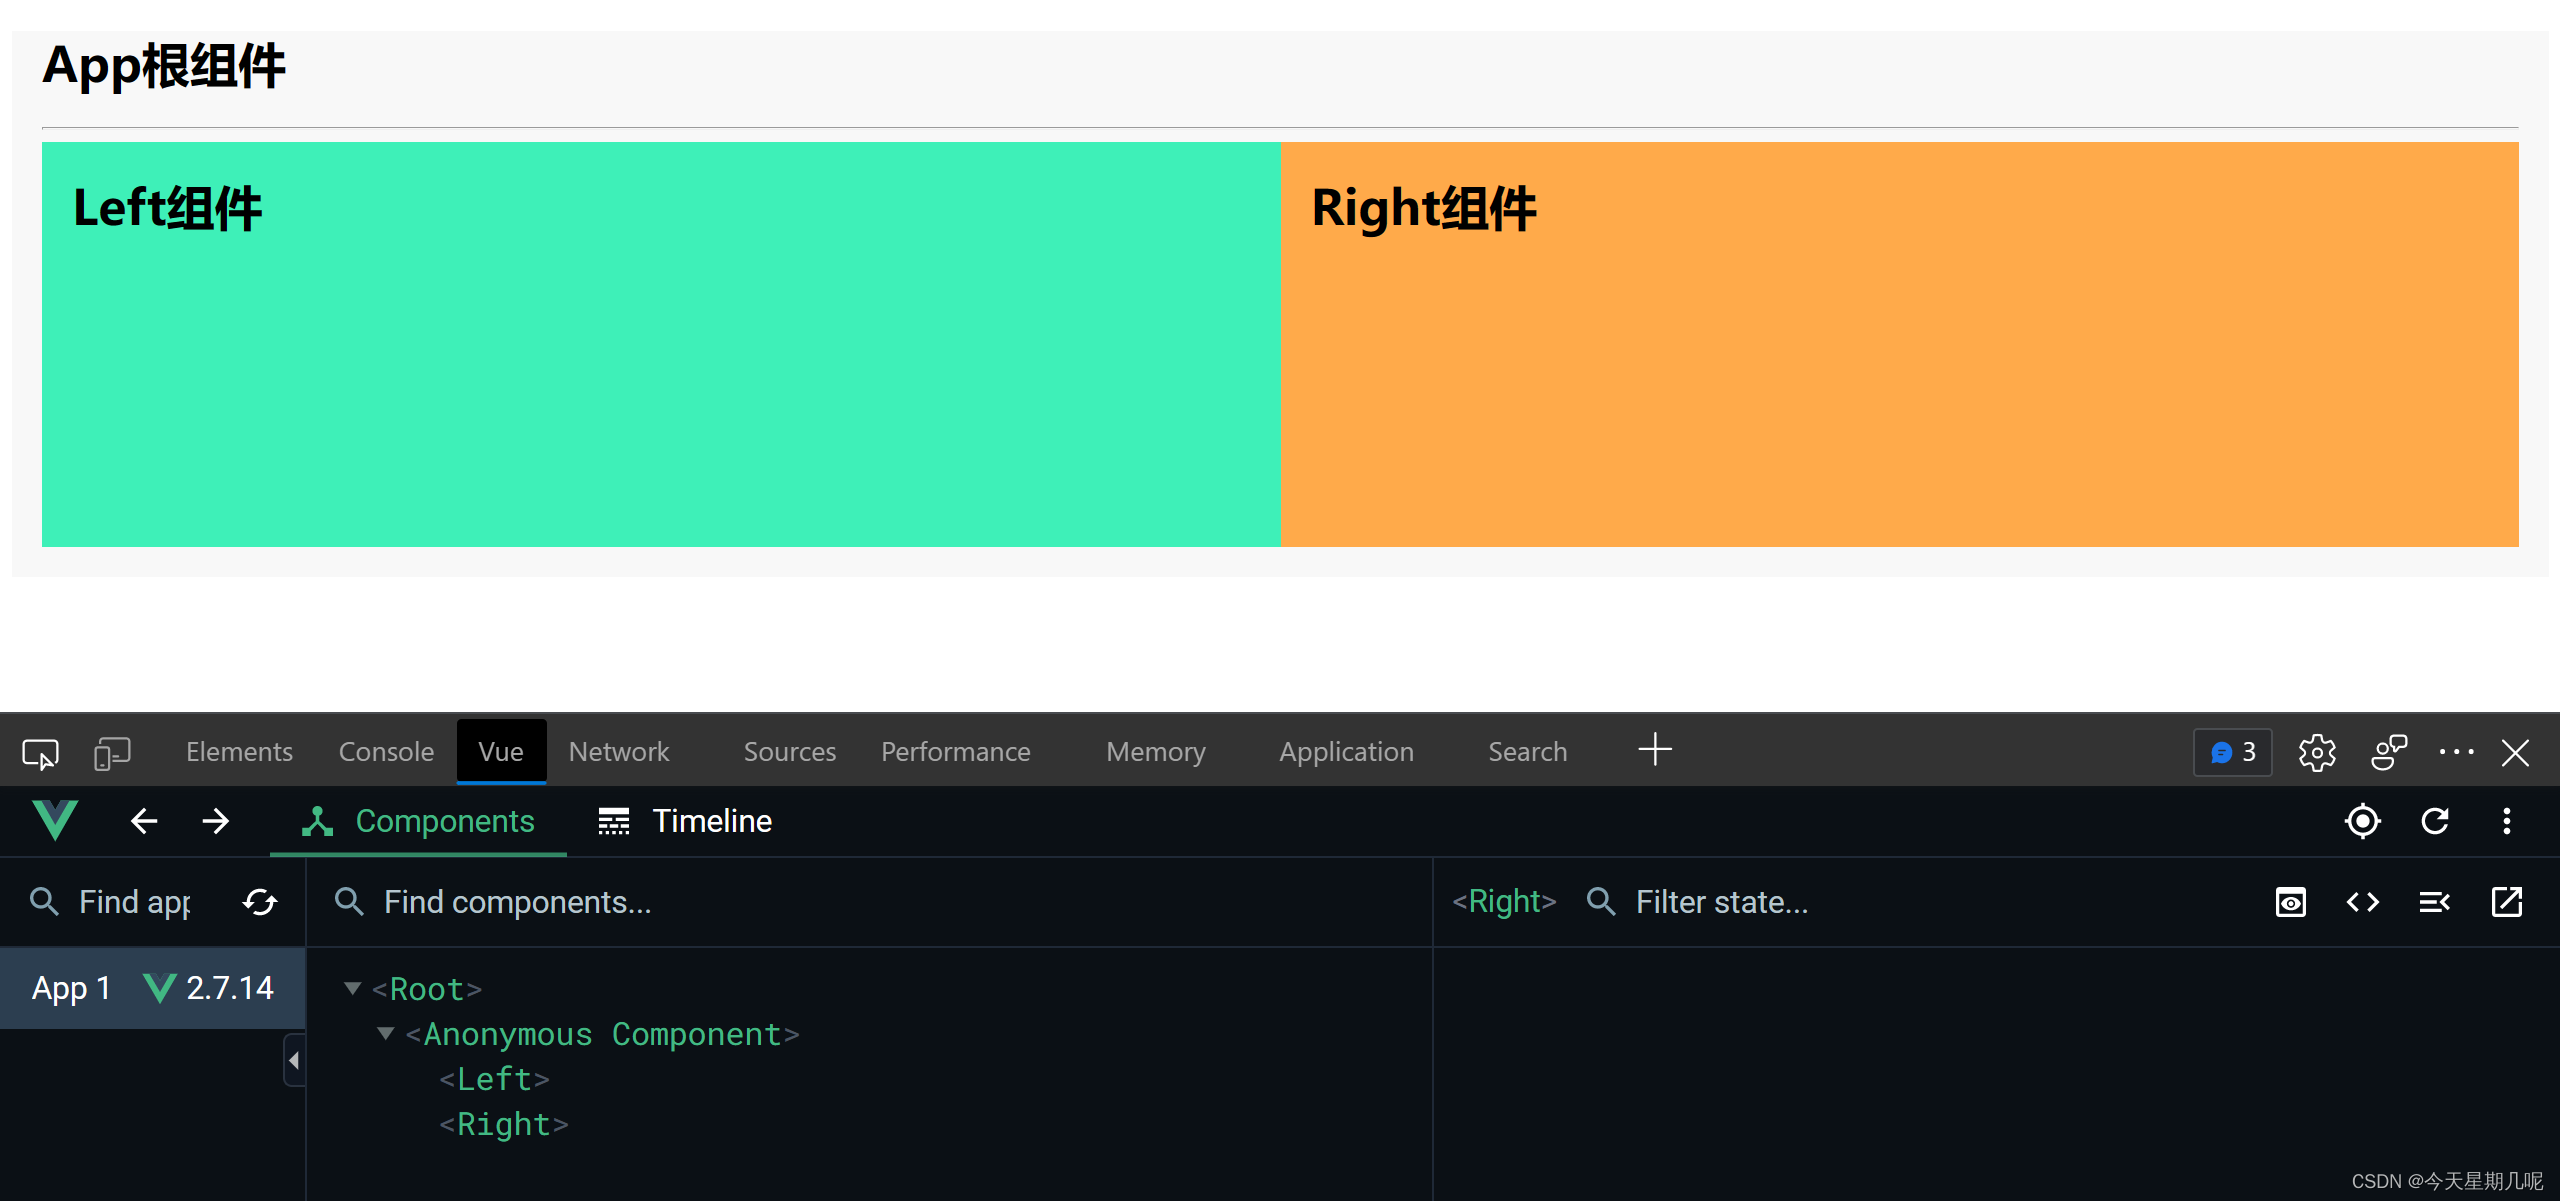
Task: Toggle collapse sections list icon
Action: click(x=2434, y=902)
